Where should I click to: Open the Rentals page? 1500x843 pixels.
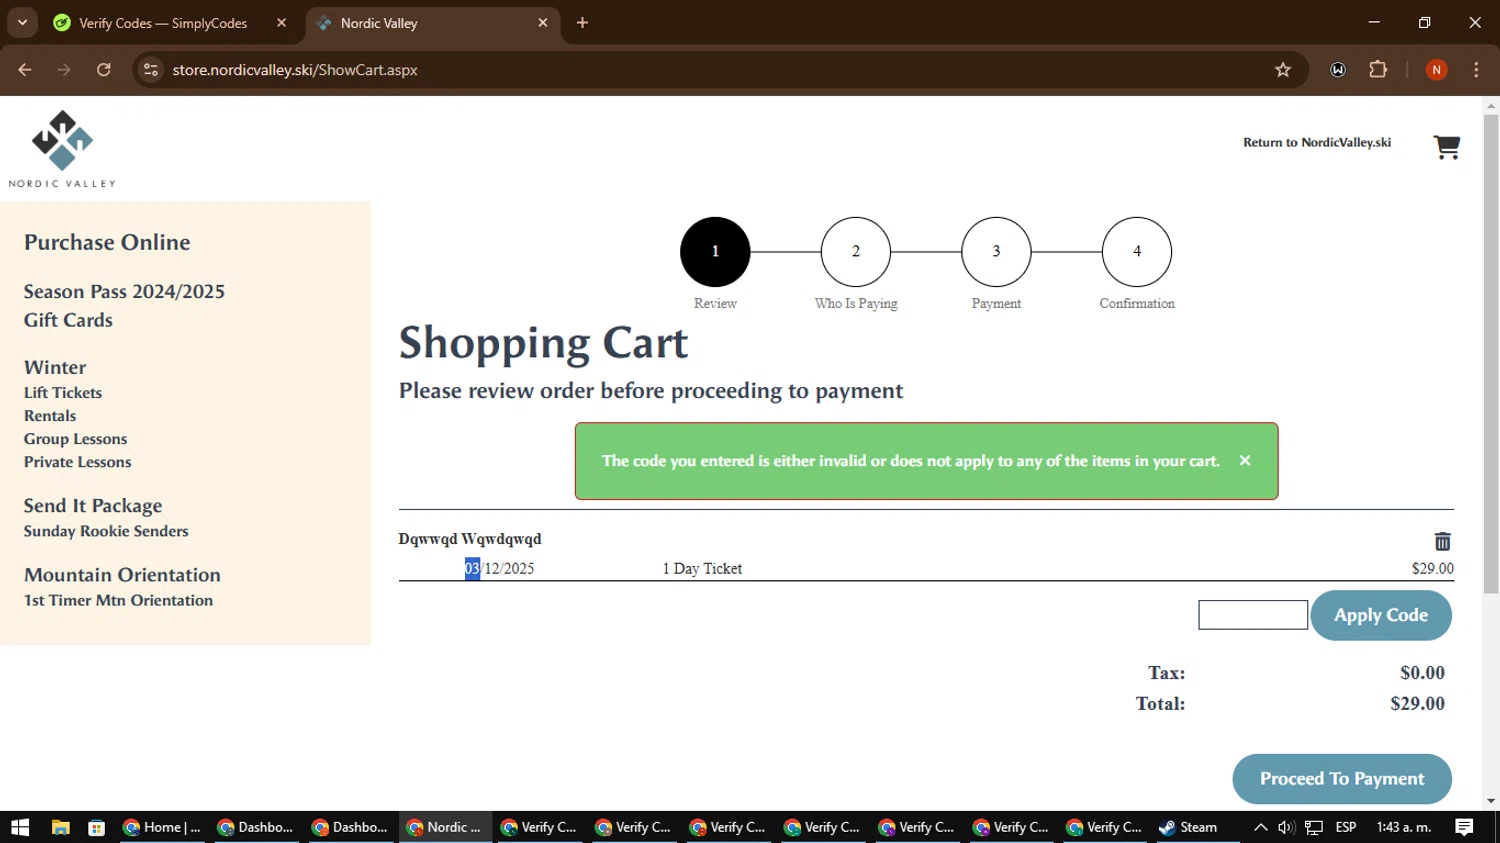50,416
